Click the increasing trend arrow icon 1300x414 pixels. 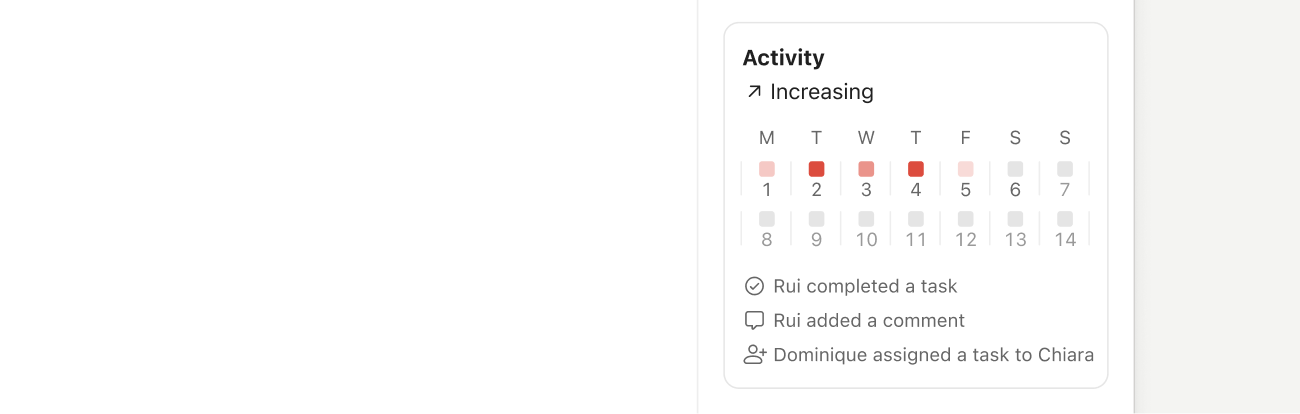(x=754, y=92)
